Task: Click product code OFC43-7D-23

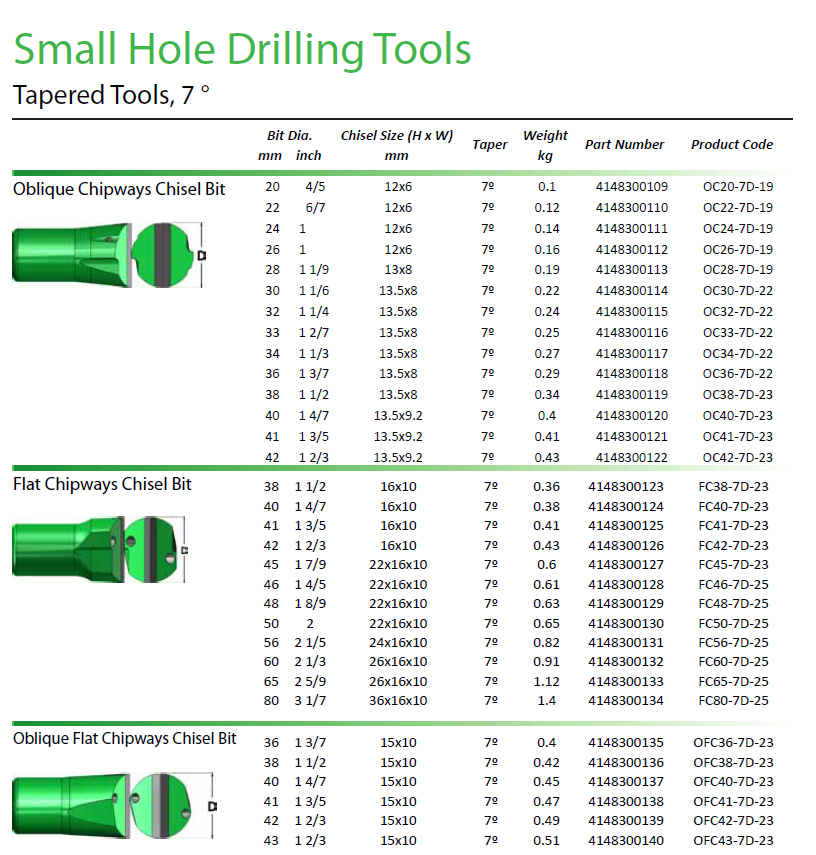Action: pos(733,841)
